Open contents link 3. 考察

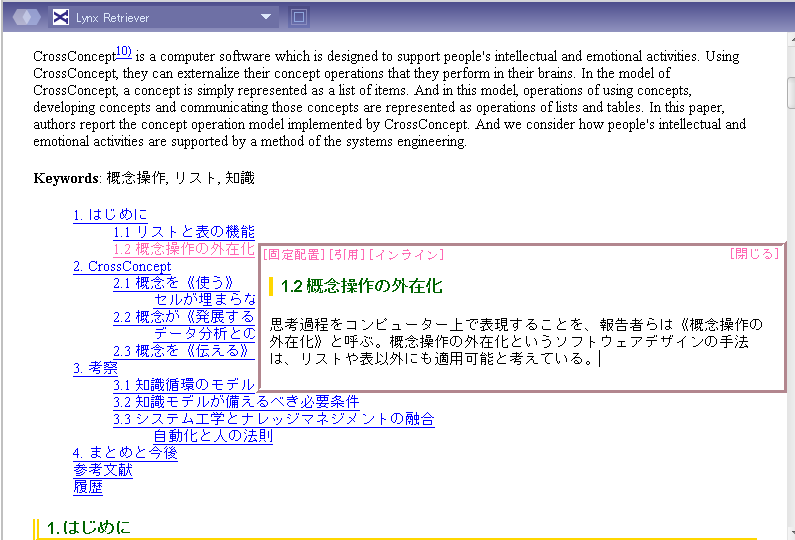[95, 368]
